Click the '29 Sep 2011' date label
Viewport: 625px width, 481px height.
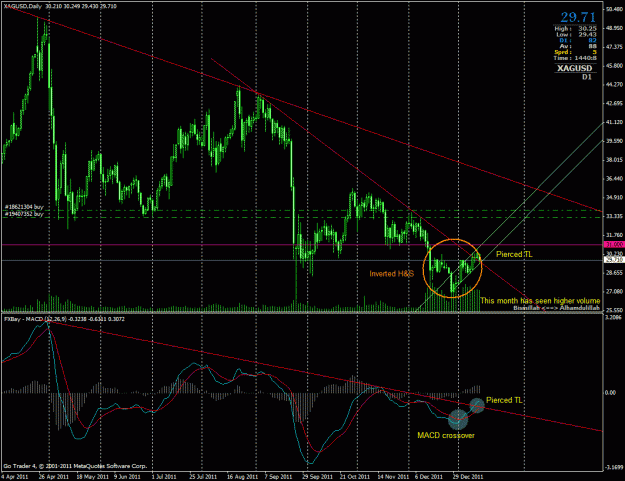click(317, 477)
